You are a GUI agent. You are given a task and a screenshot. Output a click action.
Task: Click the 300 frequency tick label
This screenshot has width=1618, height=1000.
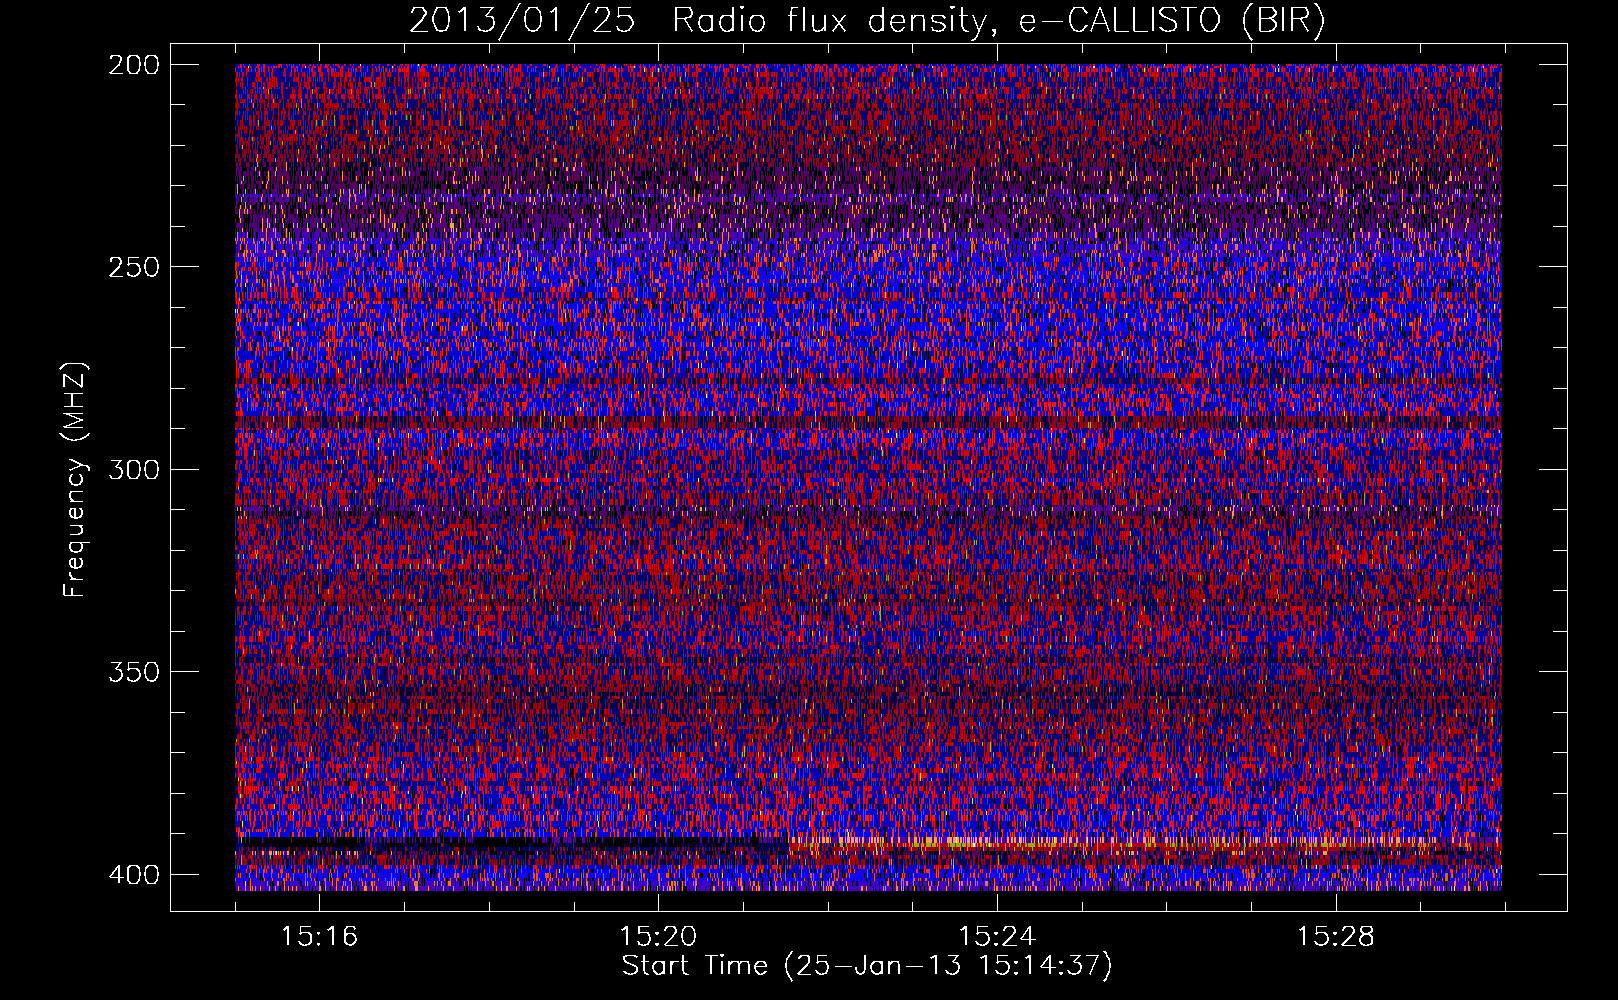[133, 469]
